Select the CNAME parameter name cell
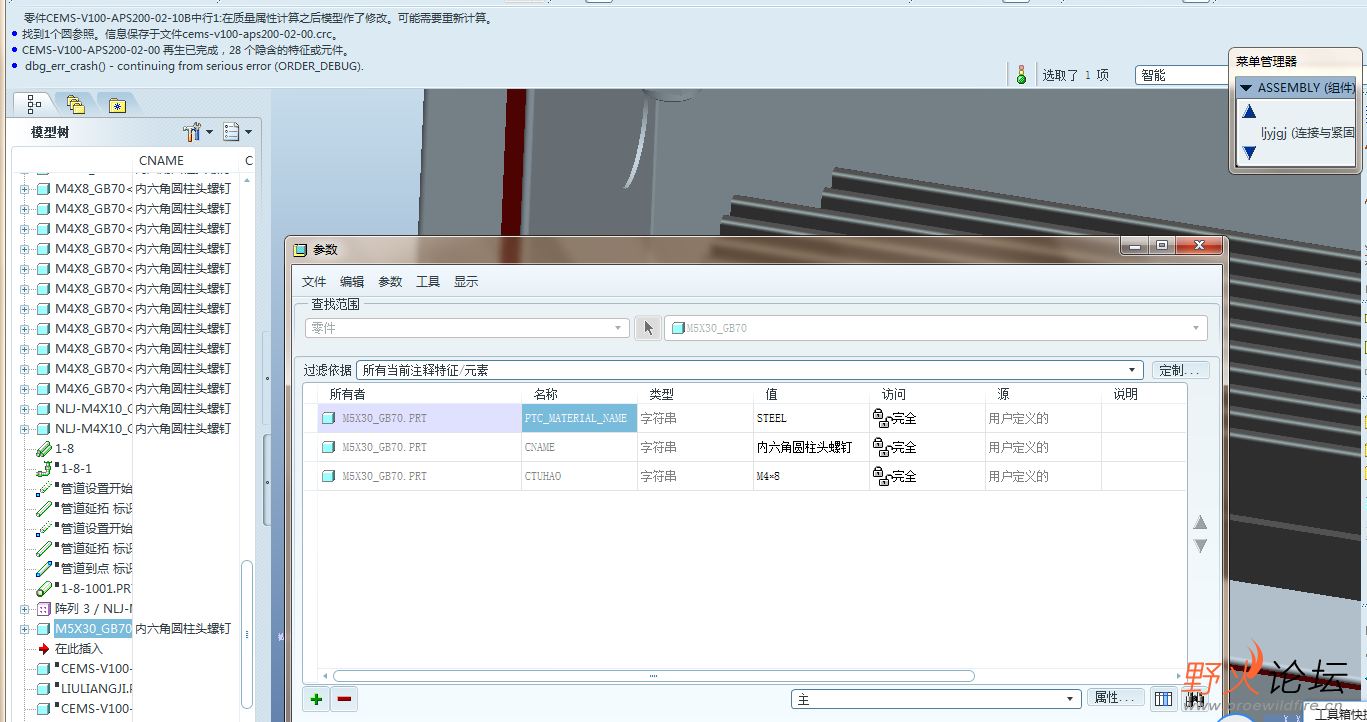This screenshot has height=722, width=1367. pyautogui.click(x=580, y=447)
